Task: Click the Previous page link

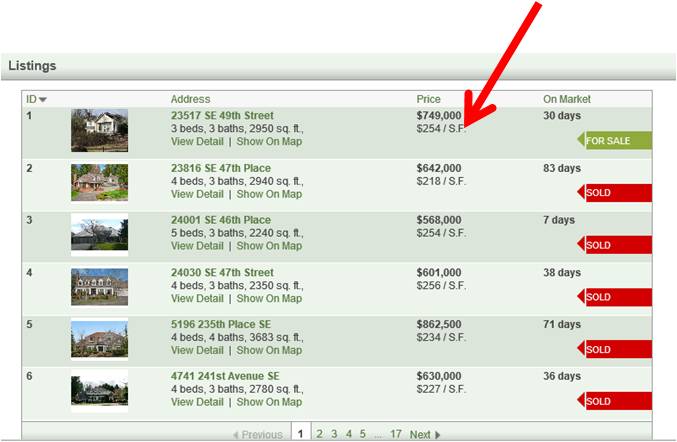Action: tap(258, 434)
